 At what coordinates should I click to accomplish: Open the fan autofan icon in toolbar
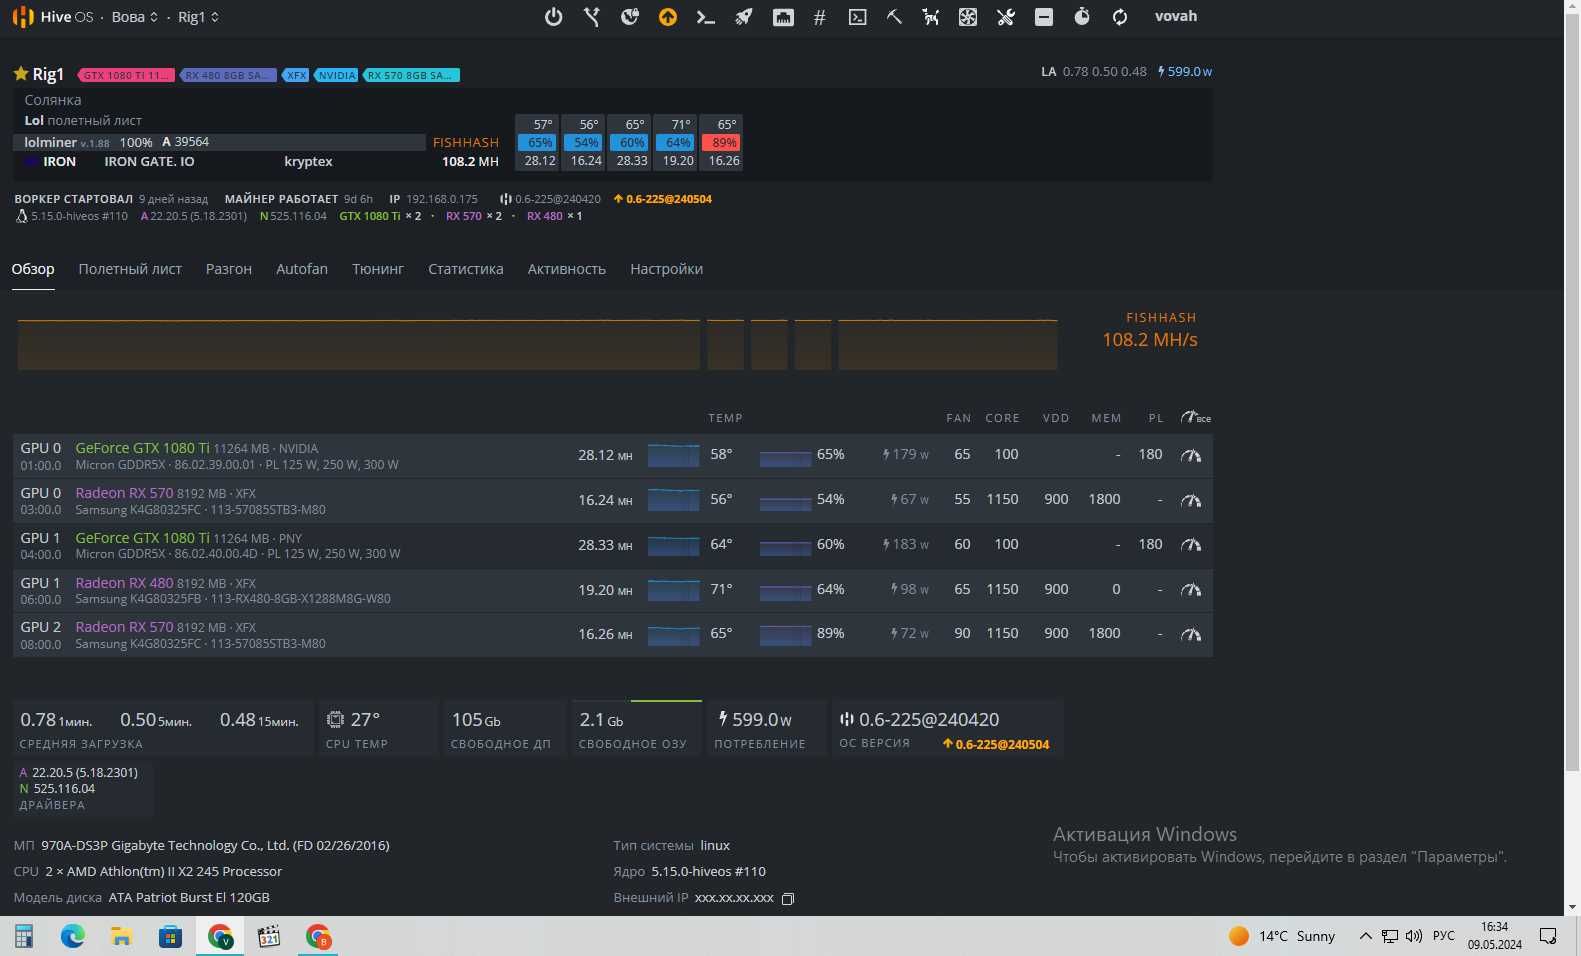[x=968, y=17]
